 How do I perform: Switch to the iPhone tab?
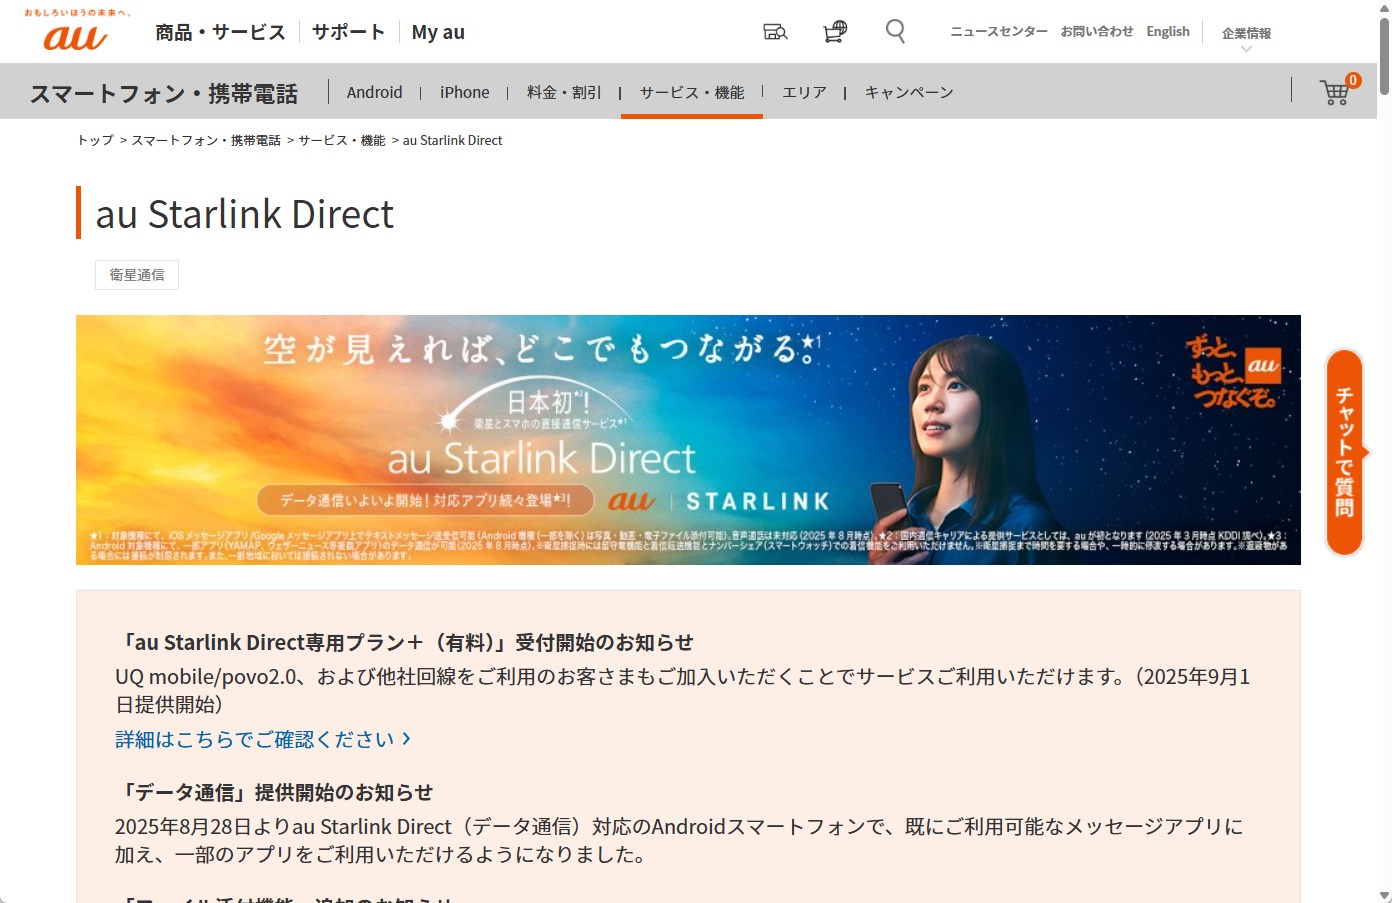(x=464, y=91)
